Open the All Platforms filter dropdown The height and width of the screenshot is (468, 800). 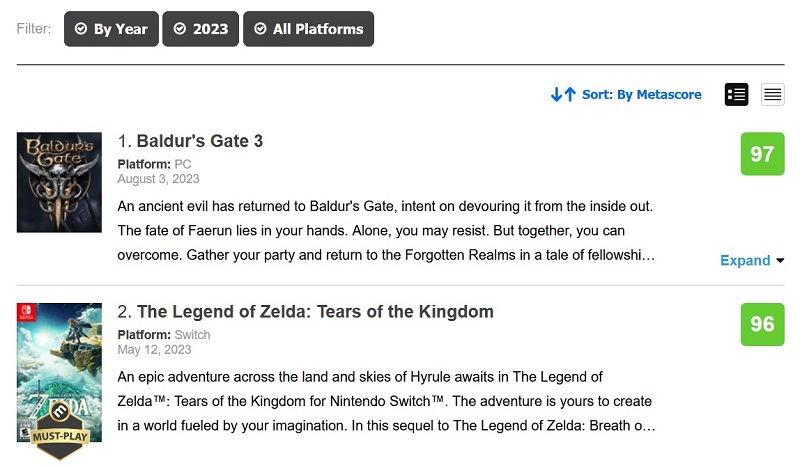coord(308,29)
